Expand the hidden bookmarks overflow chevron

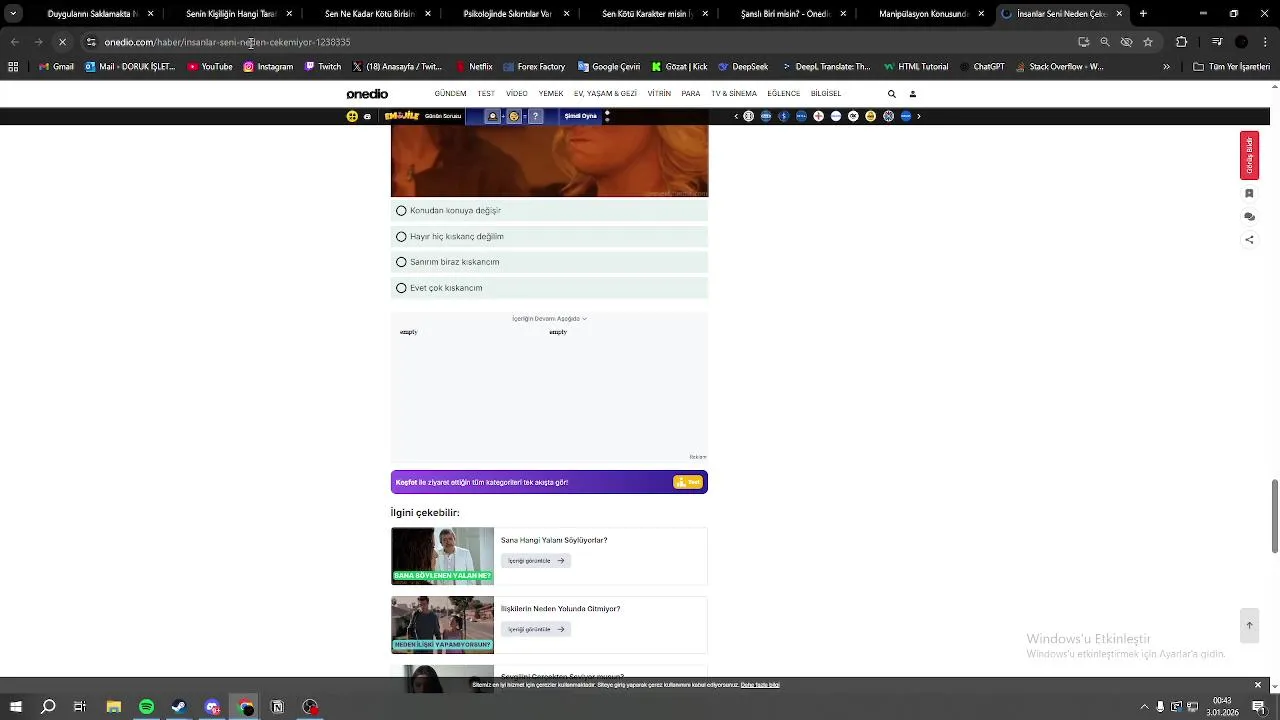(1166, 67)
